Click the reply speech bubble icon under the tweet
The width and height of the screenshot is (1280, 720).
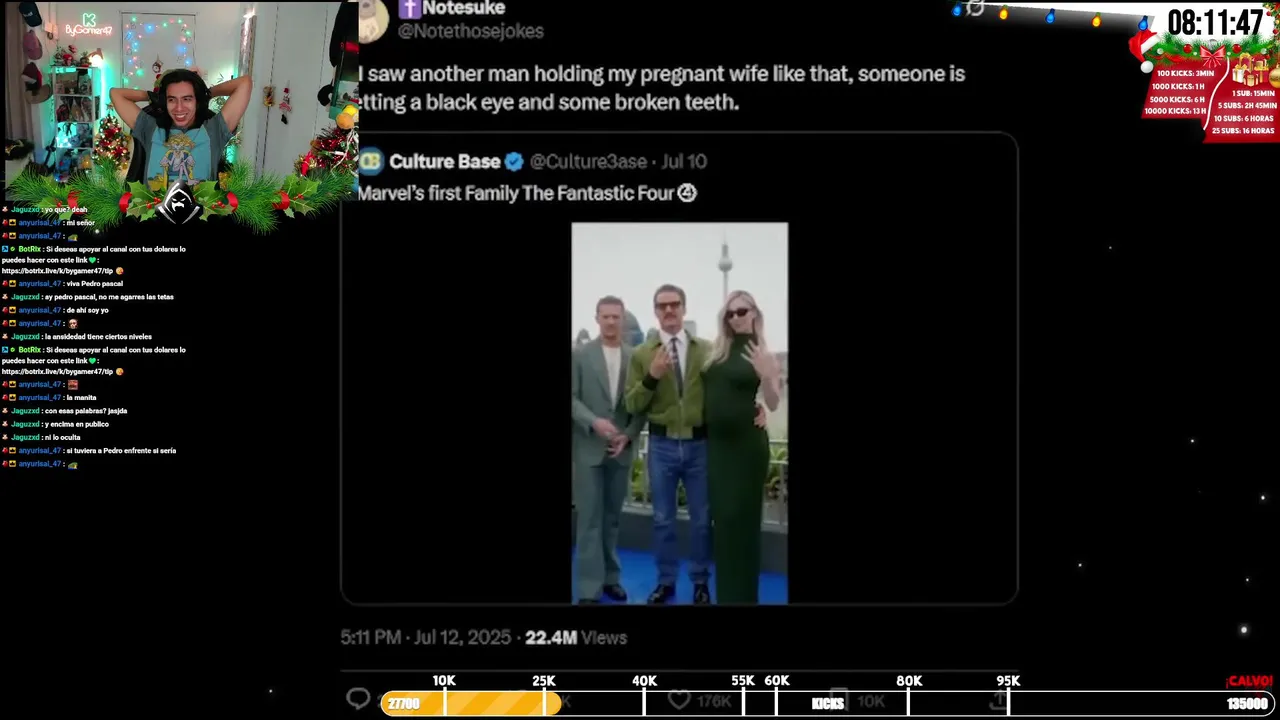coord(358,699)
